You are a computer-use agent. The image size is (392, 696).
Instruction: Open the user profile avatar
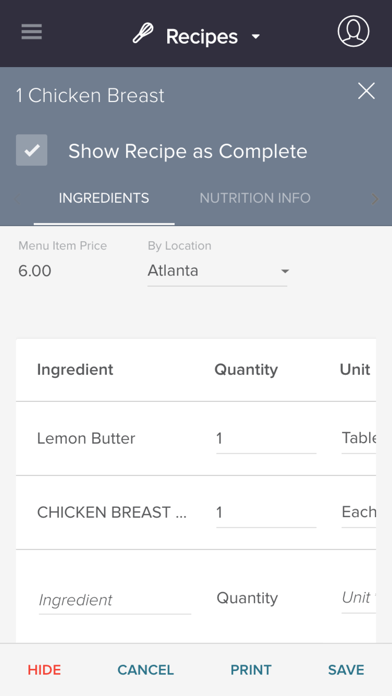coord(353,31)
